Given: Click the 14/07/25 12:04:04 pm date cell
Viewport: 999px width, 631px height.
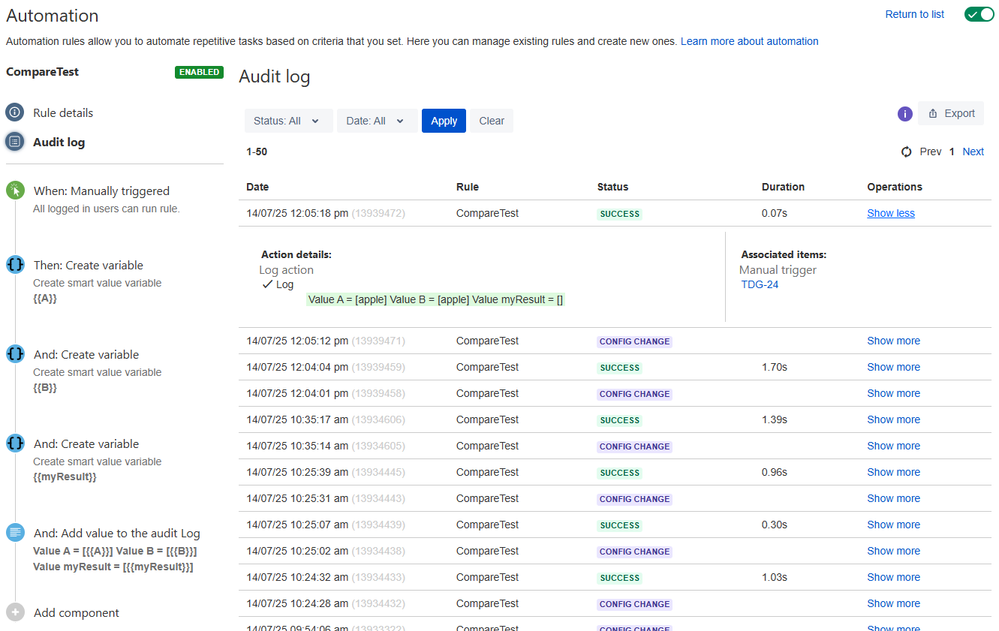Looking at the screenshot, I should pyautogui.click(x=326, y=367).
